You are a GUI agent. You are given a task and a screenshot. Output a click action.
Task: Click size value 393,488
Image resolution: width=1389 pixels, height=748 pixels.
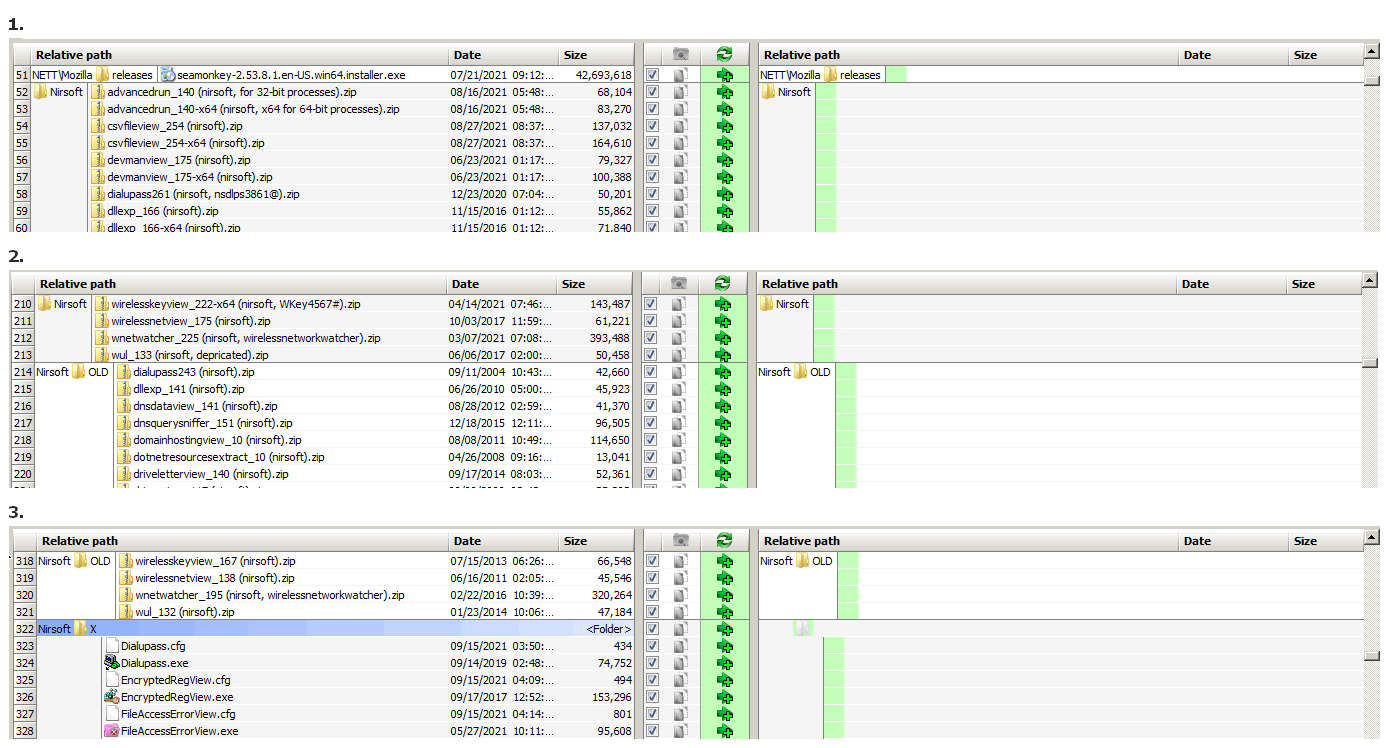coord(610,338)
